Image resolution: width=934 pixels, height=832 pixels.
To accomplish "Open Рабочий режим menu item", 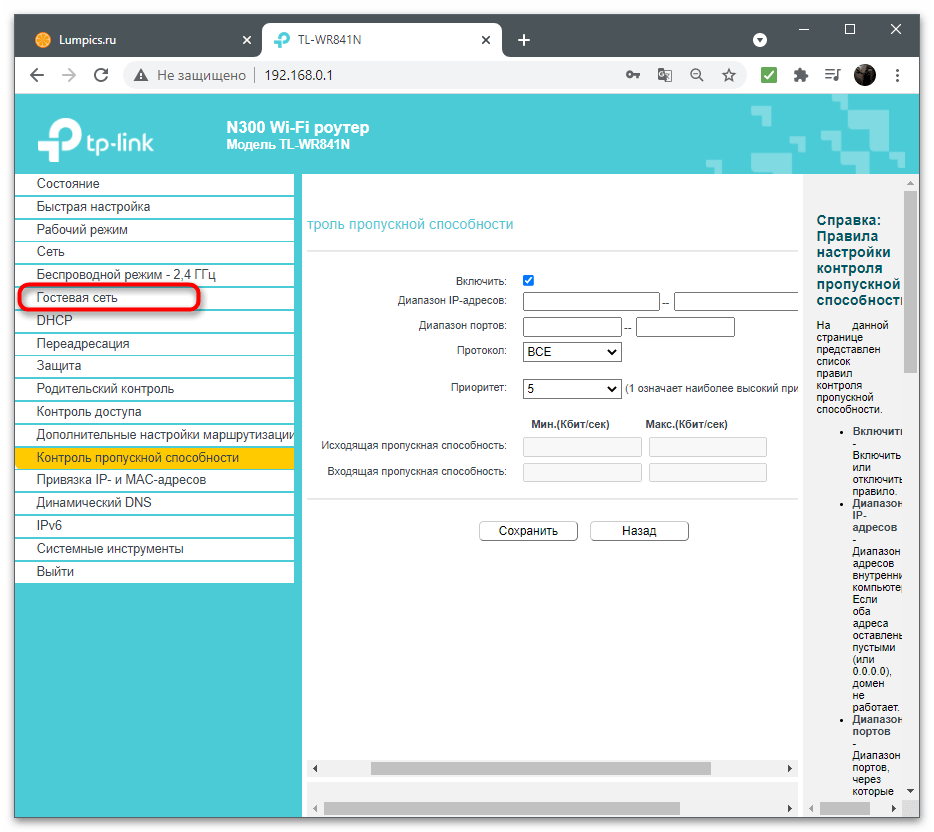I will click(154, 229).
